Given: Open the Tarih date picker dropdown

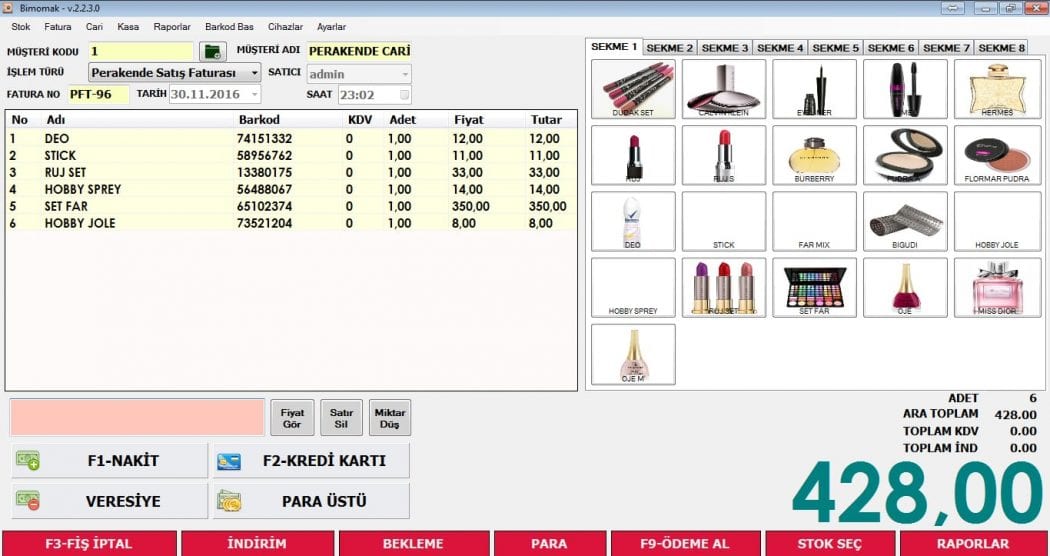Looking at the screenshot, I should [x=254, y=95].
